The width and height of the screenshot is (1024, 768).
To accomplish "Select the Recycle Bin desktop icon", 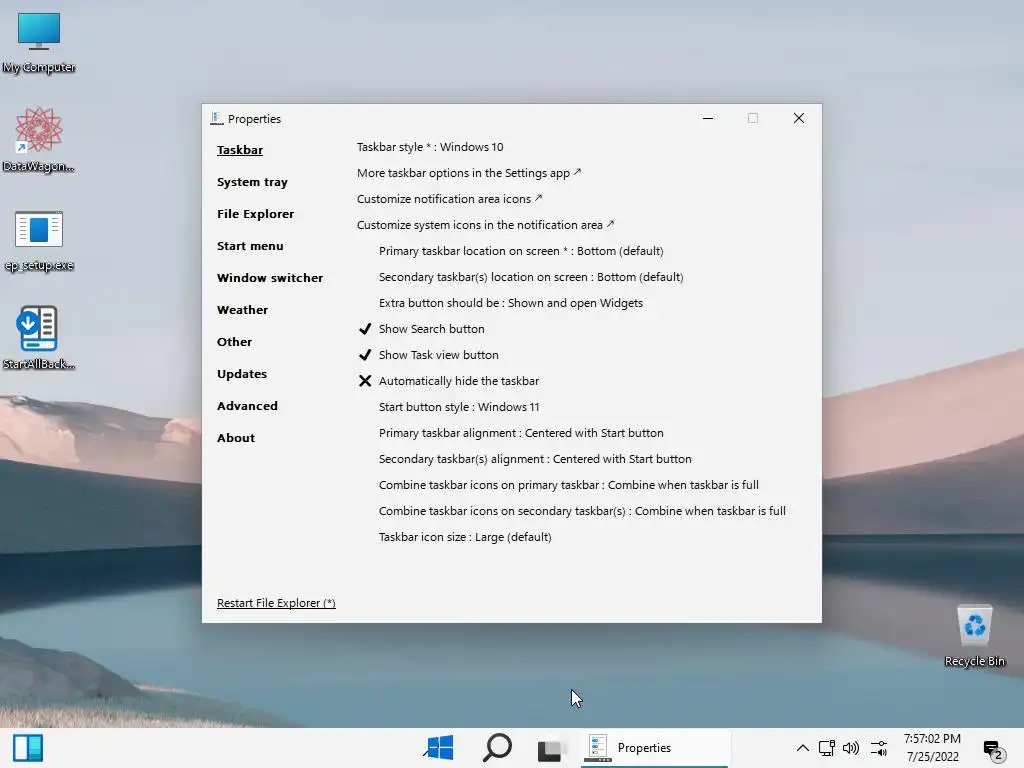I will pos(974,636).
